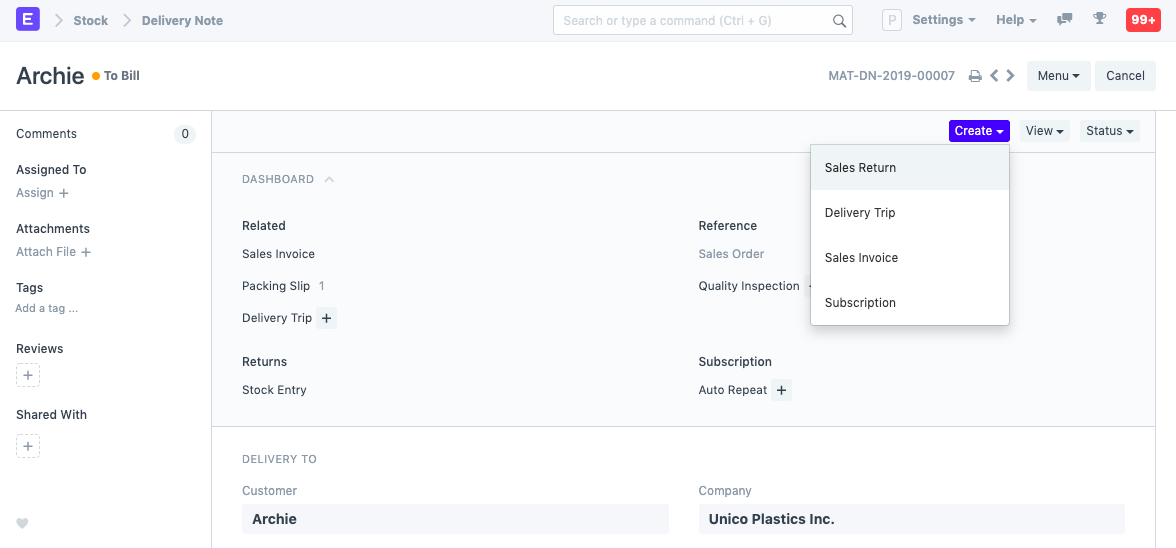Screen dimensions: 1176x548
Task: Open the Packing Slip link
Action: tap(276, 286)
